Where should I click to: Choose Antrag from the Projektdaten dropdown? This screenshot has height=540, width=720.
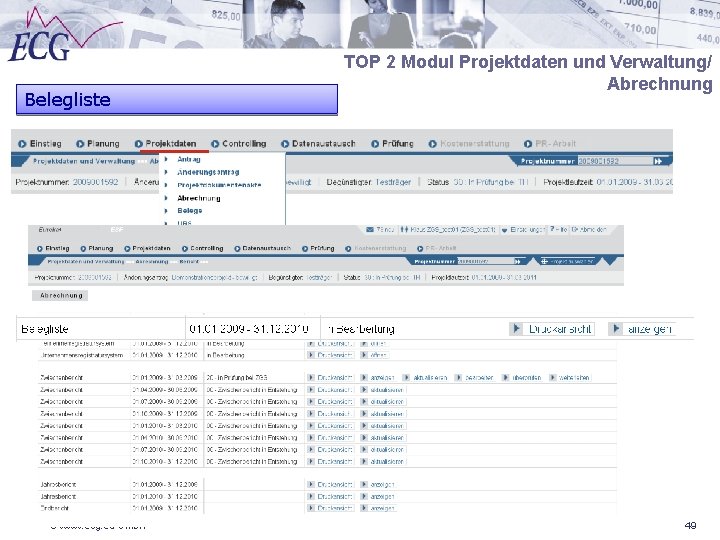pyautogui.click(x=189, y=159)
